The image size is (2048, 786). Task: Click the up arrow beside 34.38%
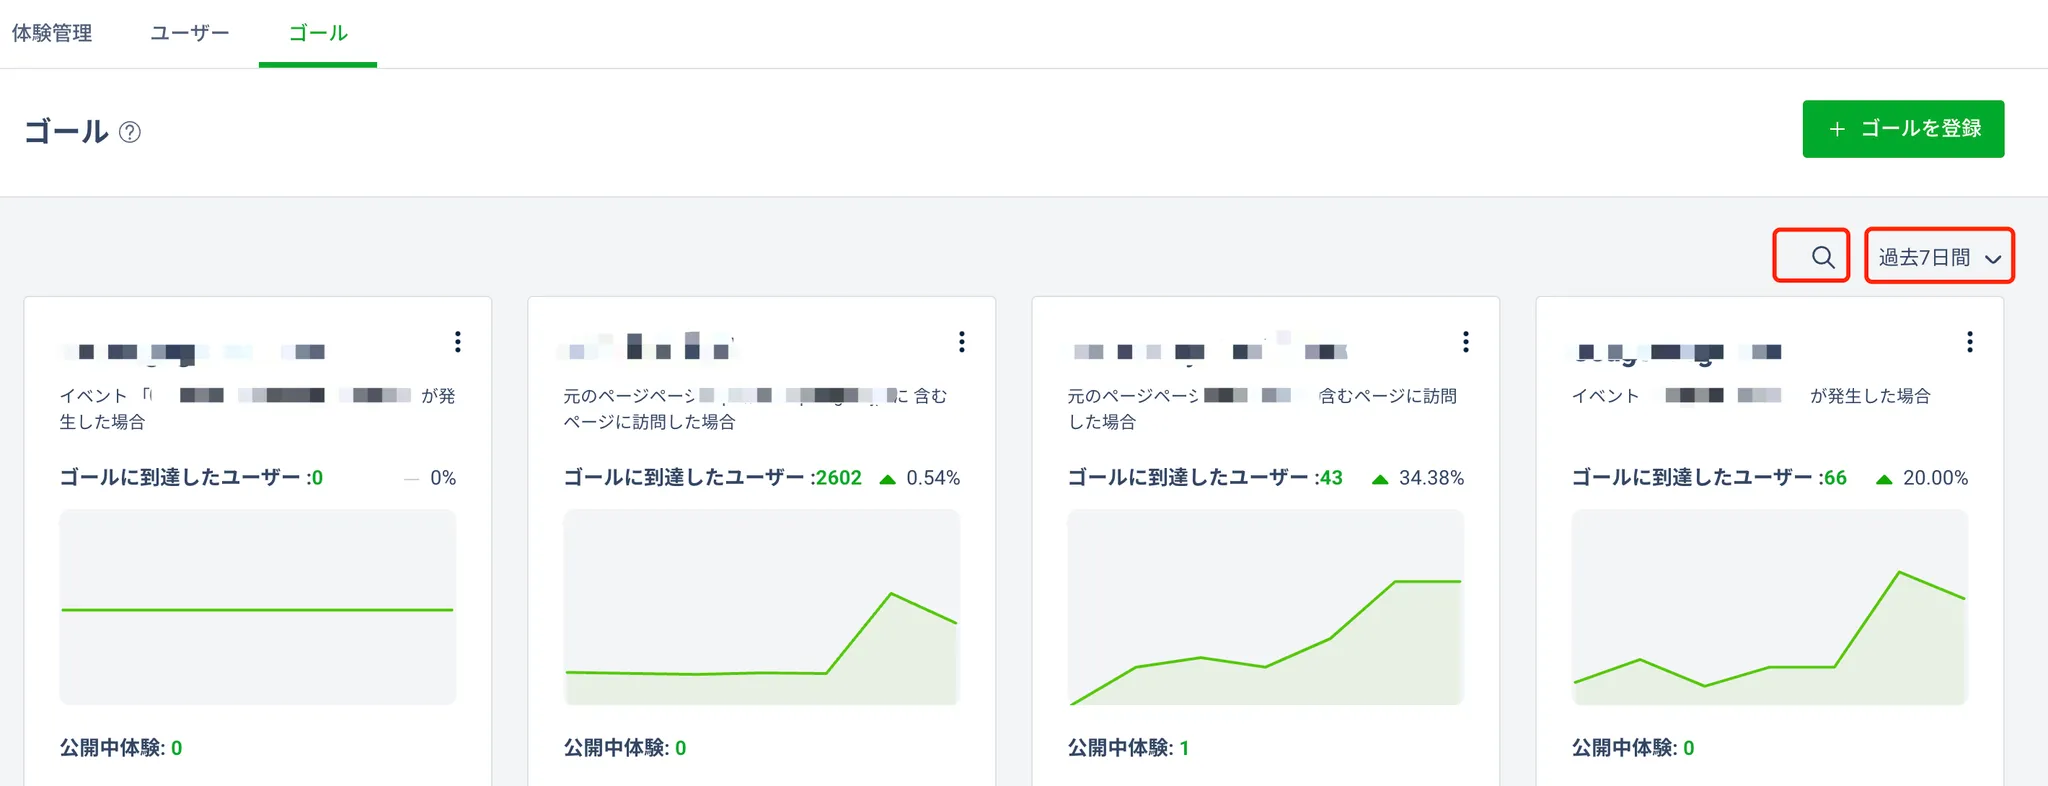tap(1380, 479)
